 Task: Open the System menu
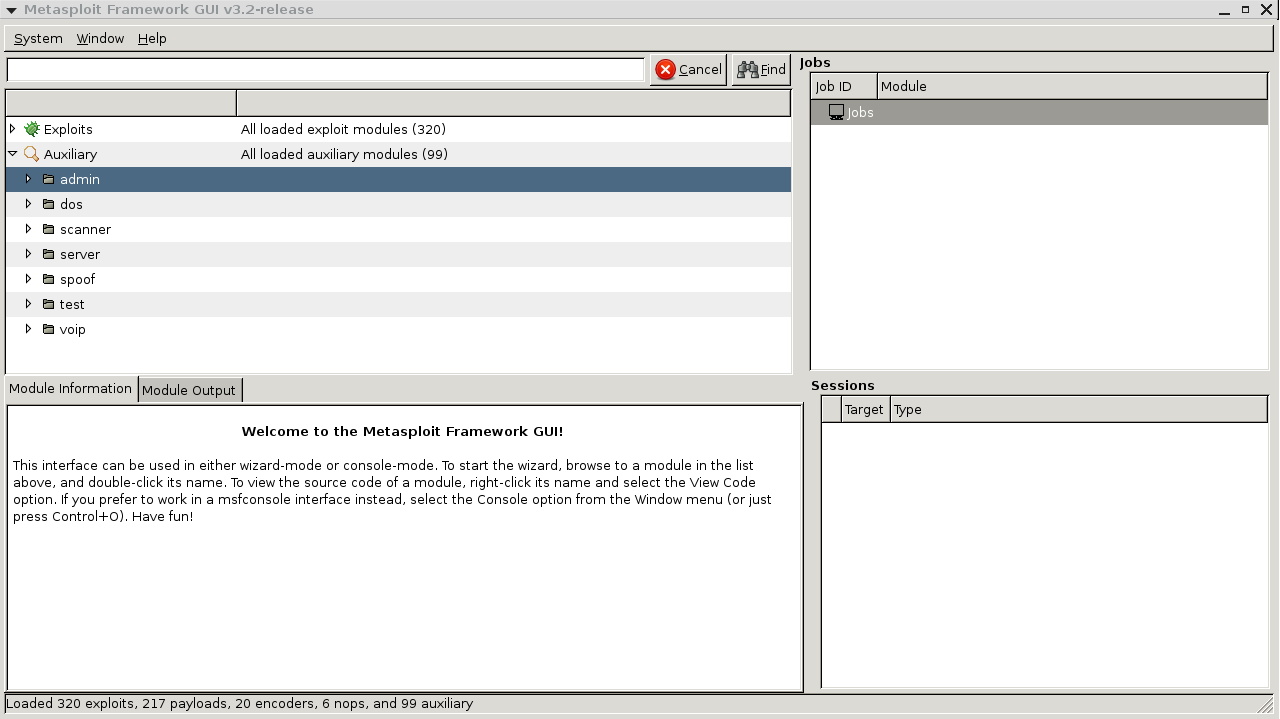(x=38, y=38)
